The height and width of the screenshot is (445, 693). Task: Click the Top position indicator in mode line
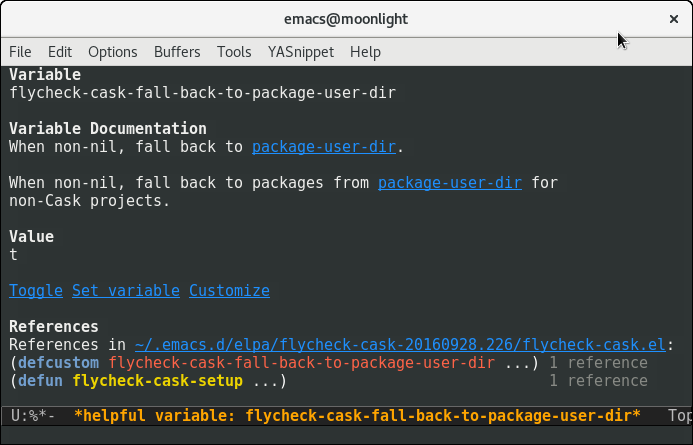click(680, 415)
